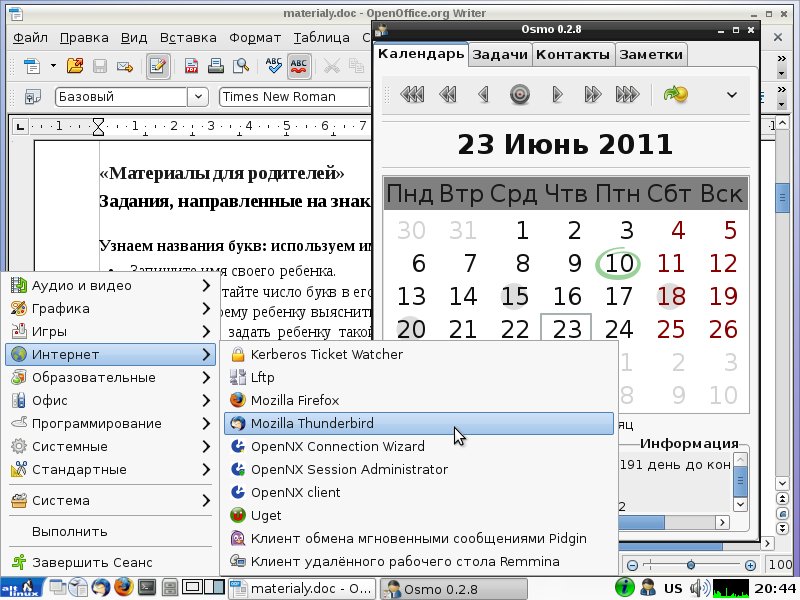The width and height of the screenshot is (800, 600).
Task: Toggle edit mode in Writer toolbar
Action: point(157,65)
